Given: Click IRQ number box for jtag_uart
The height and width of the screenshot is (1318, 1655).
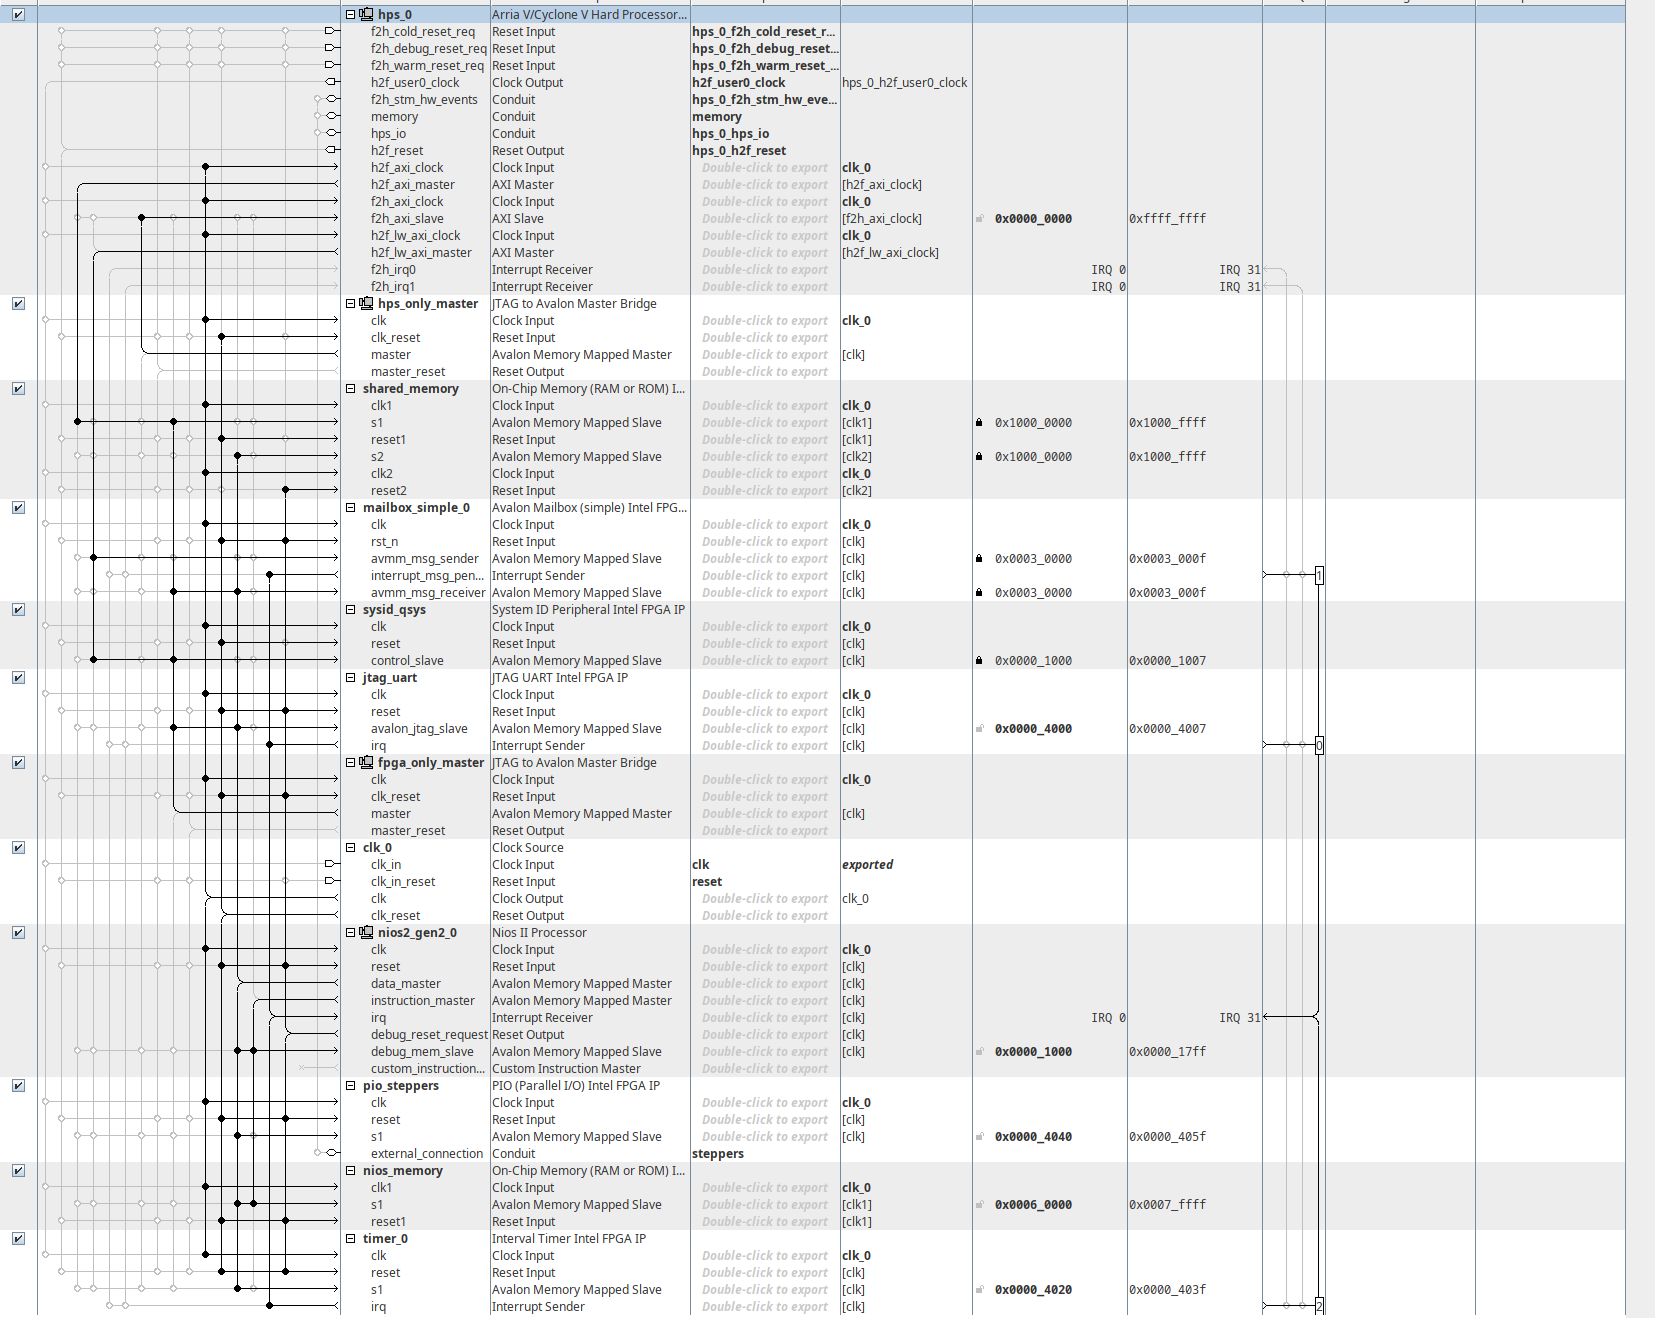Looking at the screenshot, I should pos(1319,746).
